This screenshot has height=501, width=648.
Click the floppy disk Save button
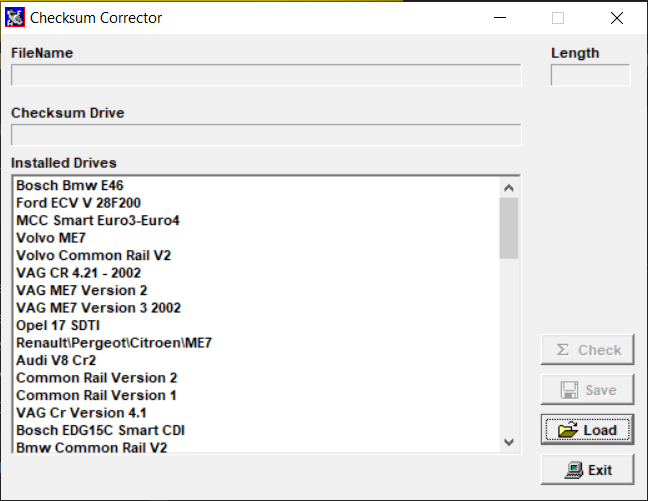(x=587, y=390)
